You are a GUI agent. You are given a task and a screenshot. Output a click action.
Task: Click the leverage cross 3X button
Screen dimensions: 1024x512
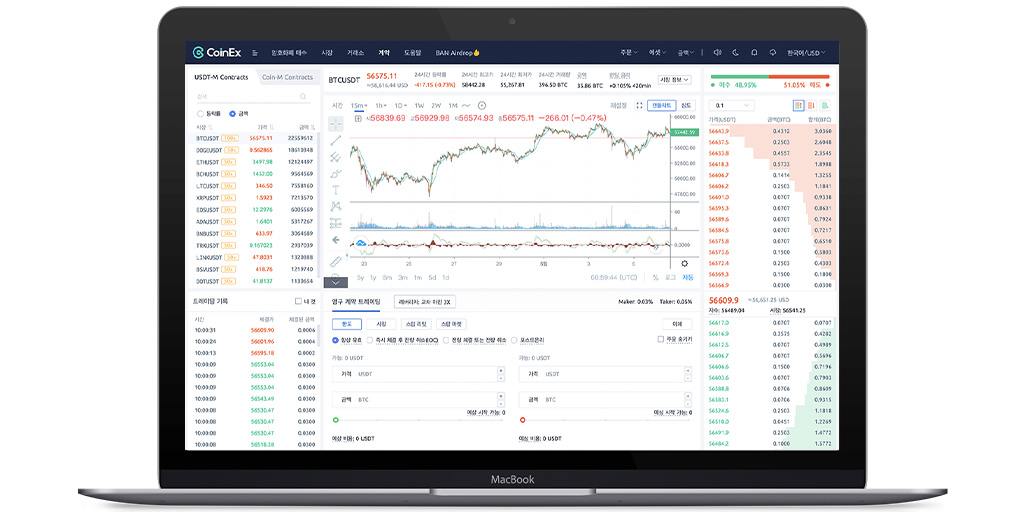(x=425, y=302)
